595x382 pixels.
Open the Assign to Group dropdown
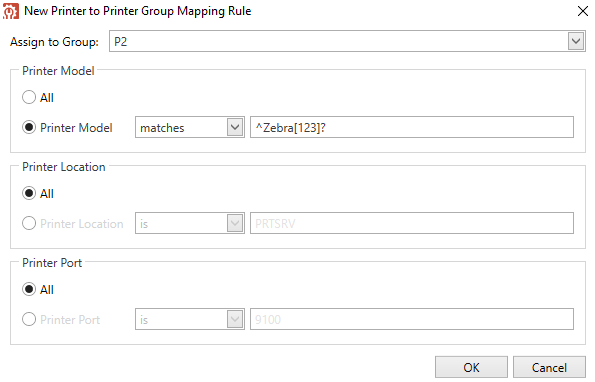(576, 41)
